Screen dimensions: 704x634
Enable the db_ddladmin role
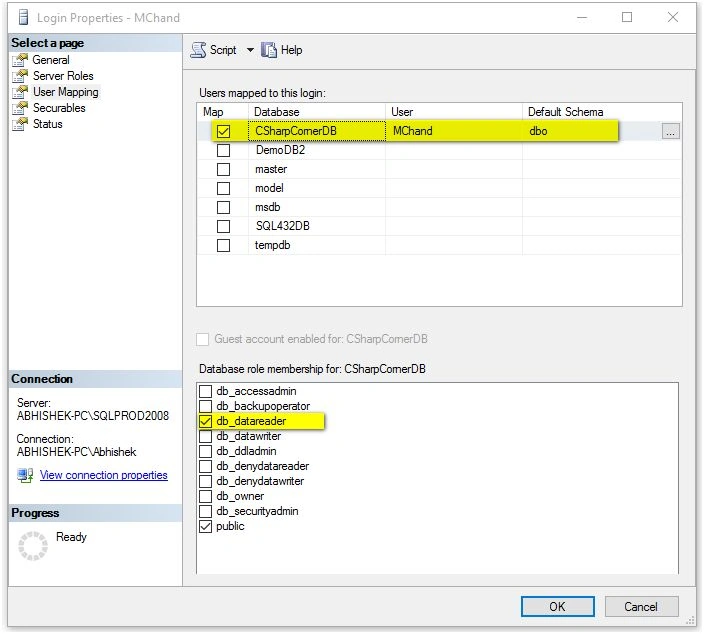tap(205, 451)
